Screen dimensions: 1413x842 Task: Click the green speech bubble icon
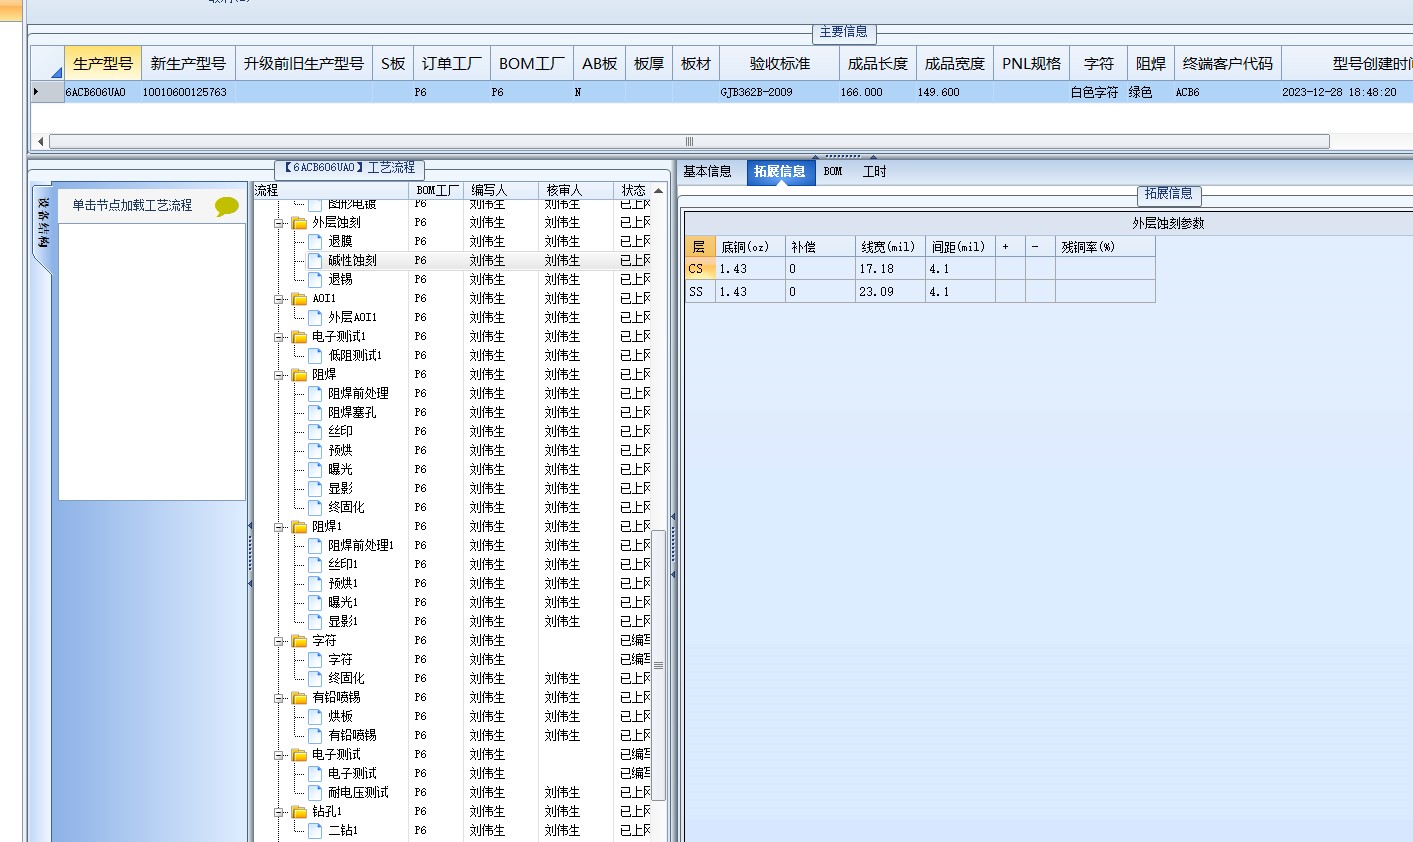(x=227, y=206)
